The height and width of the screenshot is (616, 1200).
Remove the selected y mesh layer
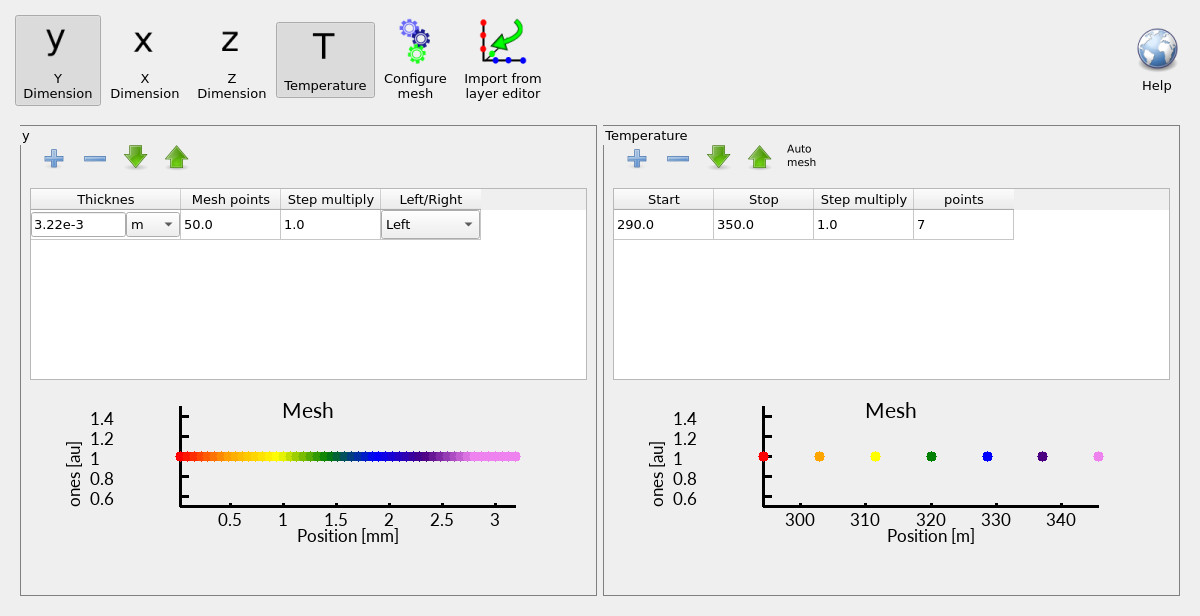click(94, 158)
